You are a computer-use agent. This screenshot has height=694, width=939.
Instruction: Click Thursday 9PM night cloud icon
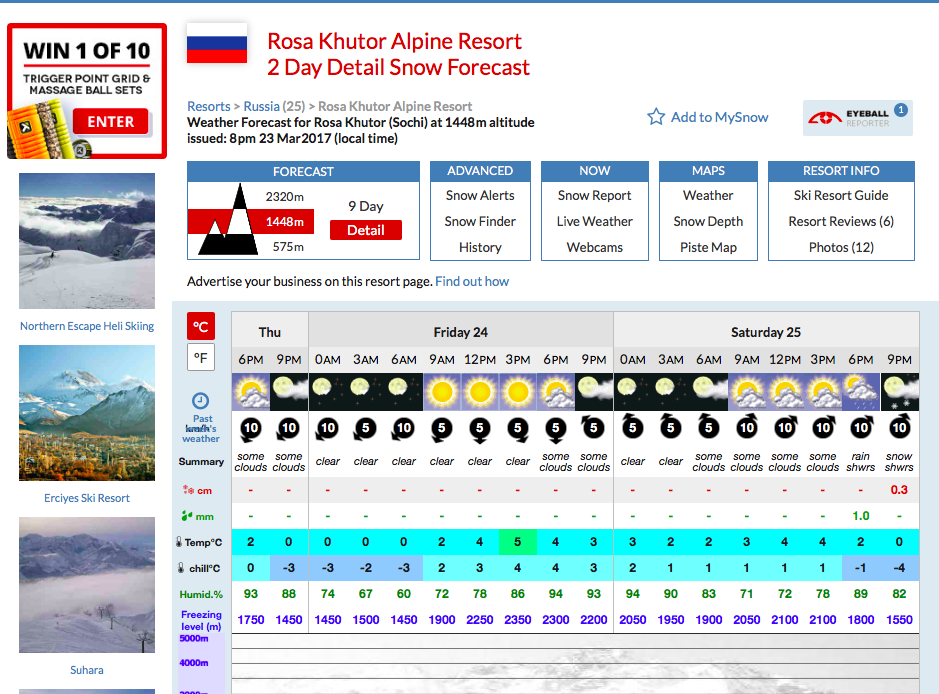pos(289,392)
